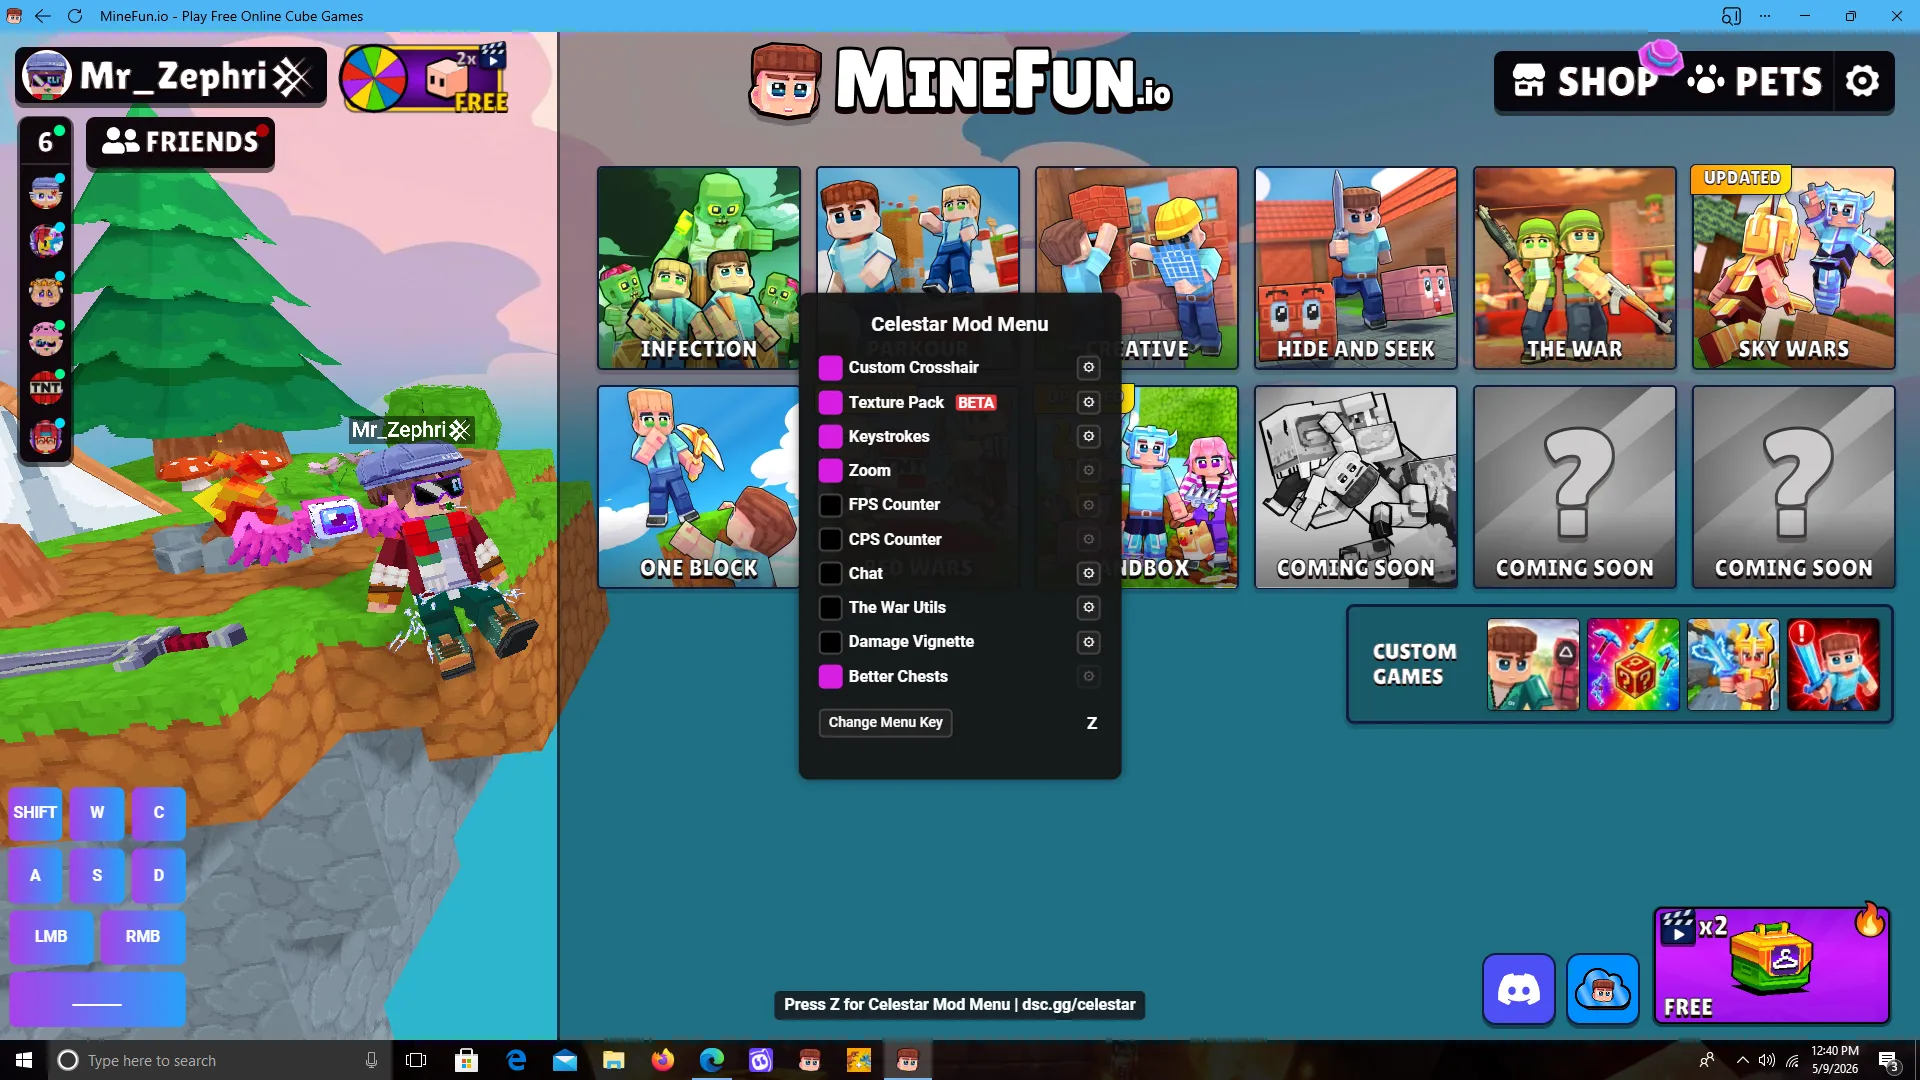Play the Sky Wars game mode

(x=1794, y=268)
